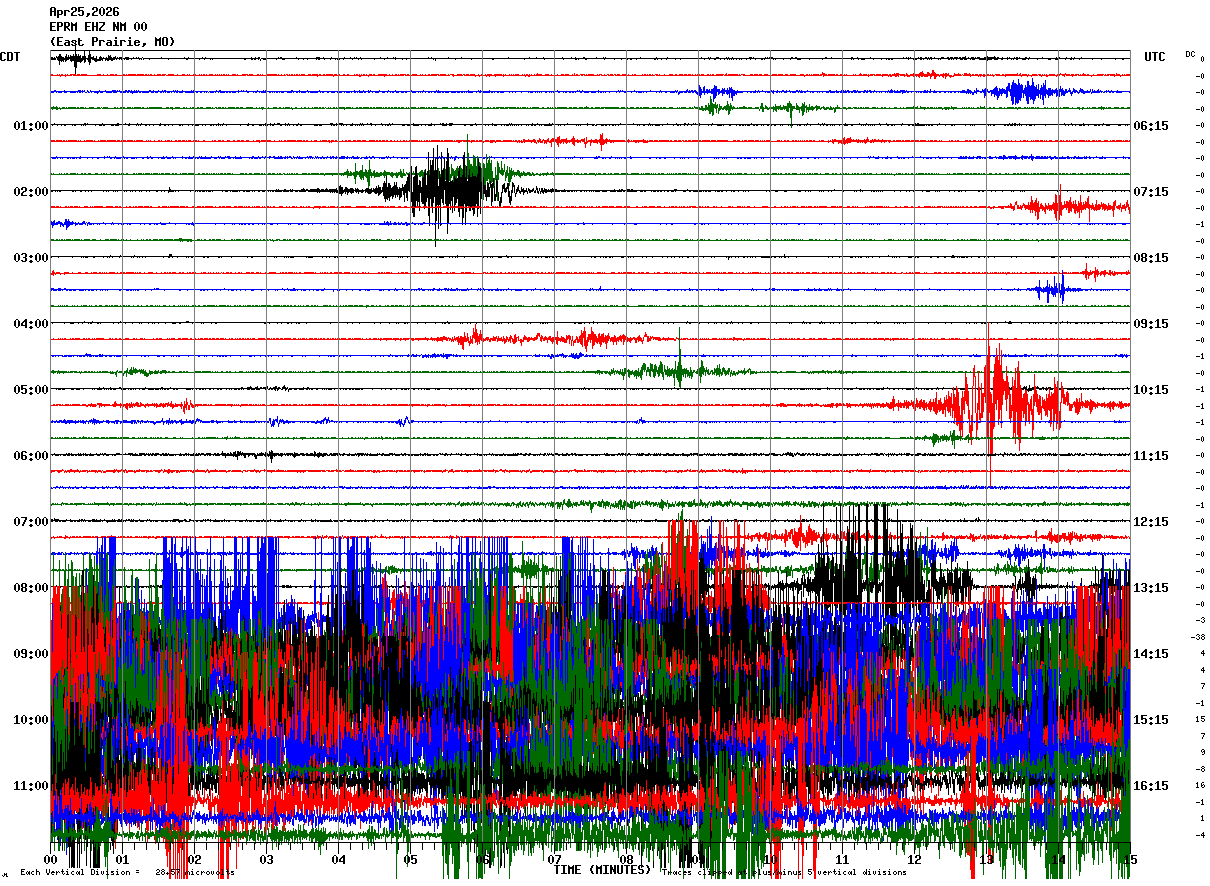1210x886 pixels.
Task: Click the DC offset value -3
Action: 1199,620
